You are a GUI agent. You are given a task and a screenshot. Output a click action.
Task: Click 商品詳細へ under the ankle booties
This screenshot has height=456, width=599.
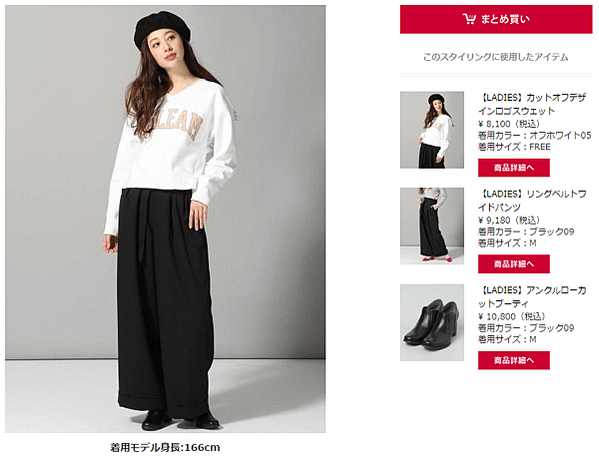[513, 360]
